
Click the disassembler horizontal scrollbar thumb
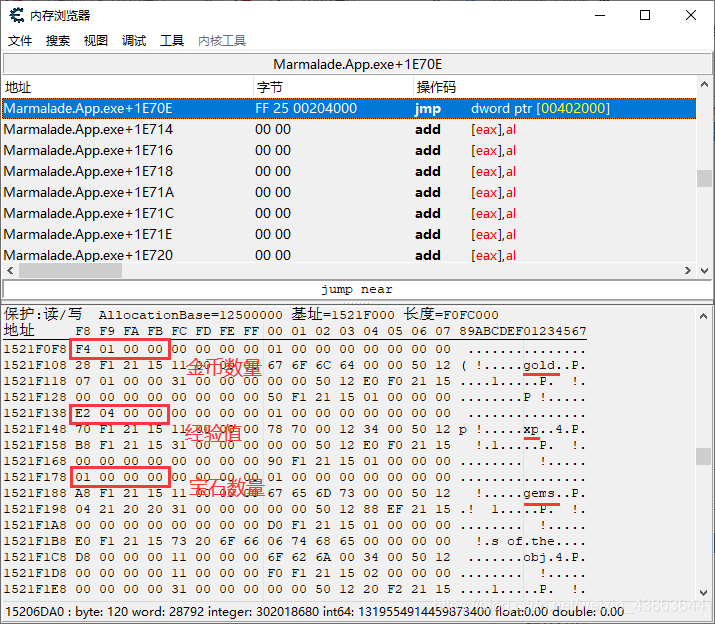tap(70, 270)
